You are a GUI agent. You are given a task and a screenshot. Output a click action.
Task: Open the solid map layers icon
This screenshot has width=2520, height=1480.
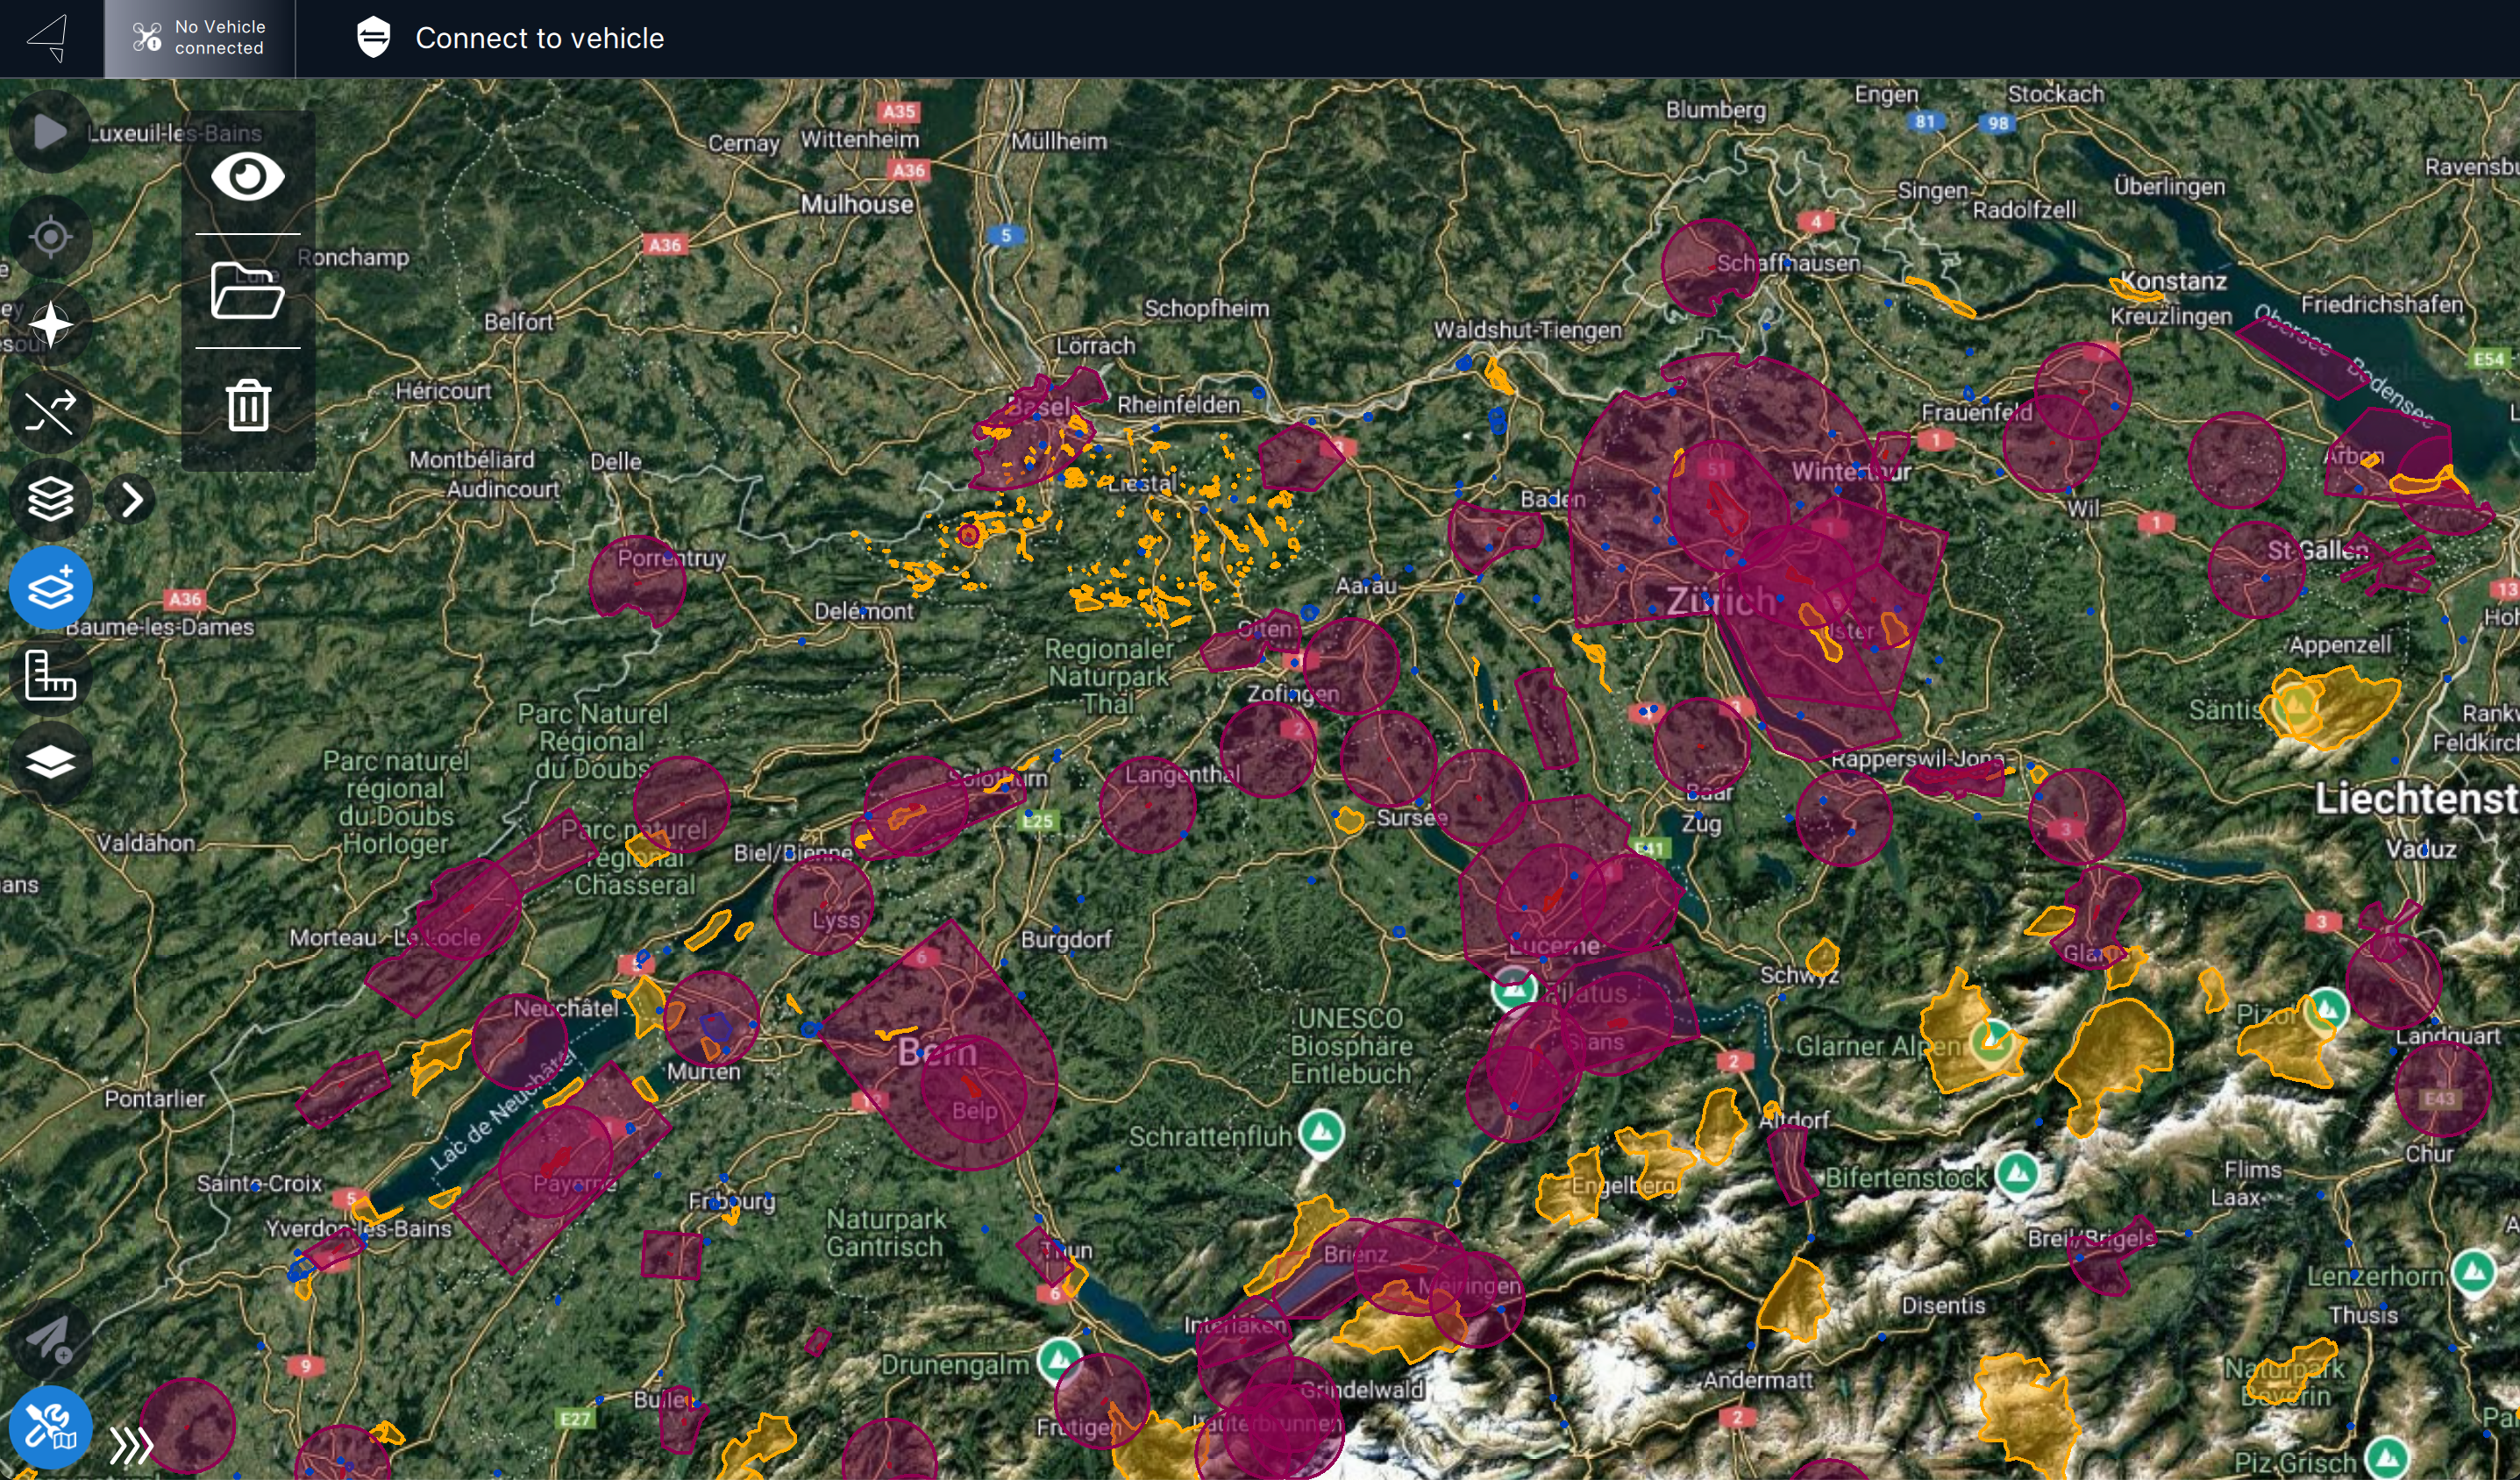click(50, 762)
